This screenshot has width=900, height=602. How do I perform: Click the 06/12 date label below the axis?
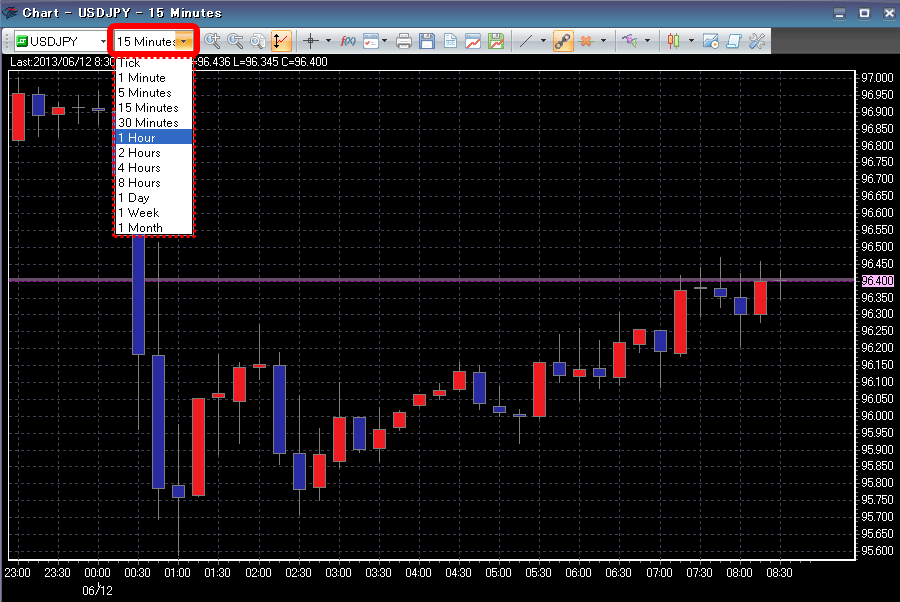(98, 591)
